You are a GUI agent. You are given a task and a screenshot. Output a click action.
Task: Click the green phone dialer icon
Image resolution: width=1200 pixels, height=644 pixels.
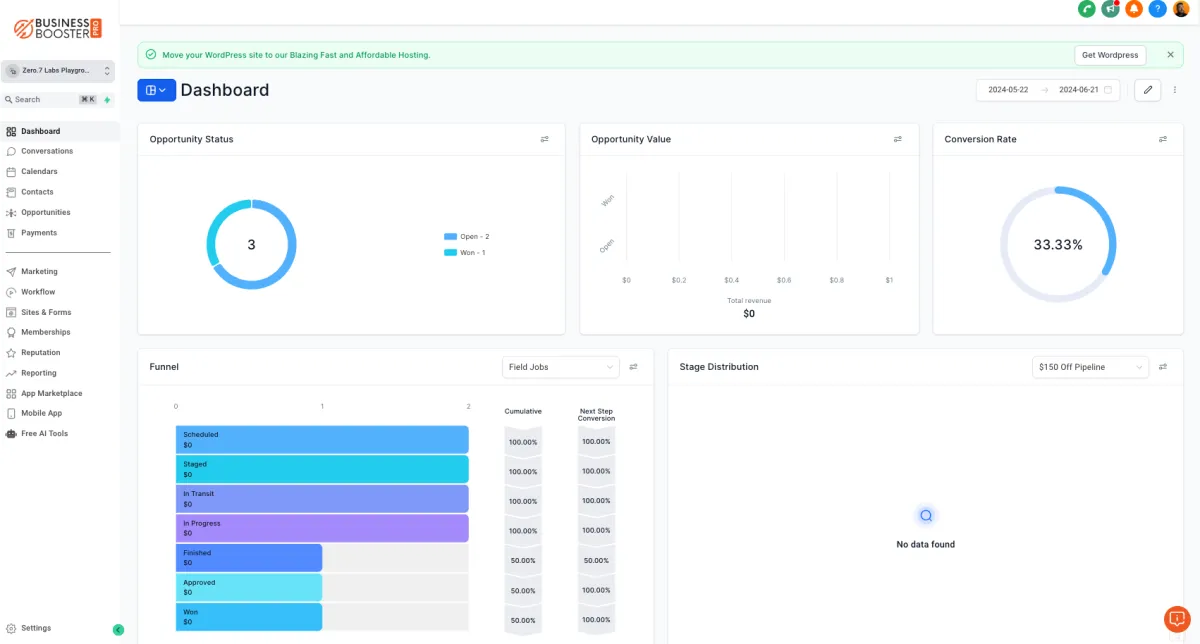tap(1087, 9)
